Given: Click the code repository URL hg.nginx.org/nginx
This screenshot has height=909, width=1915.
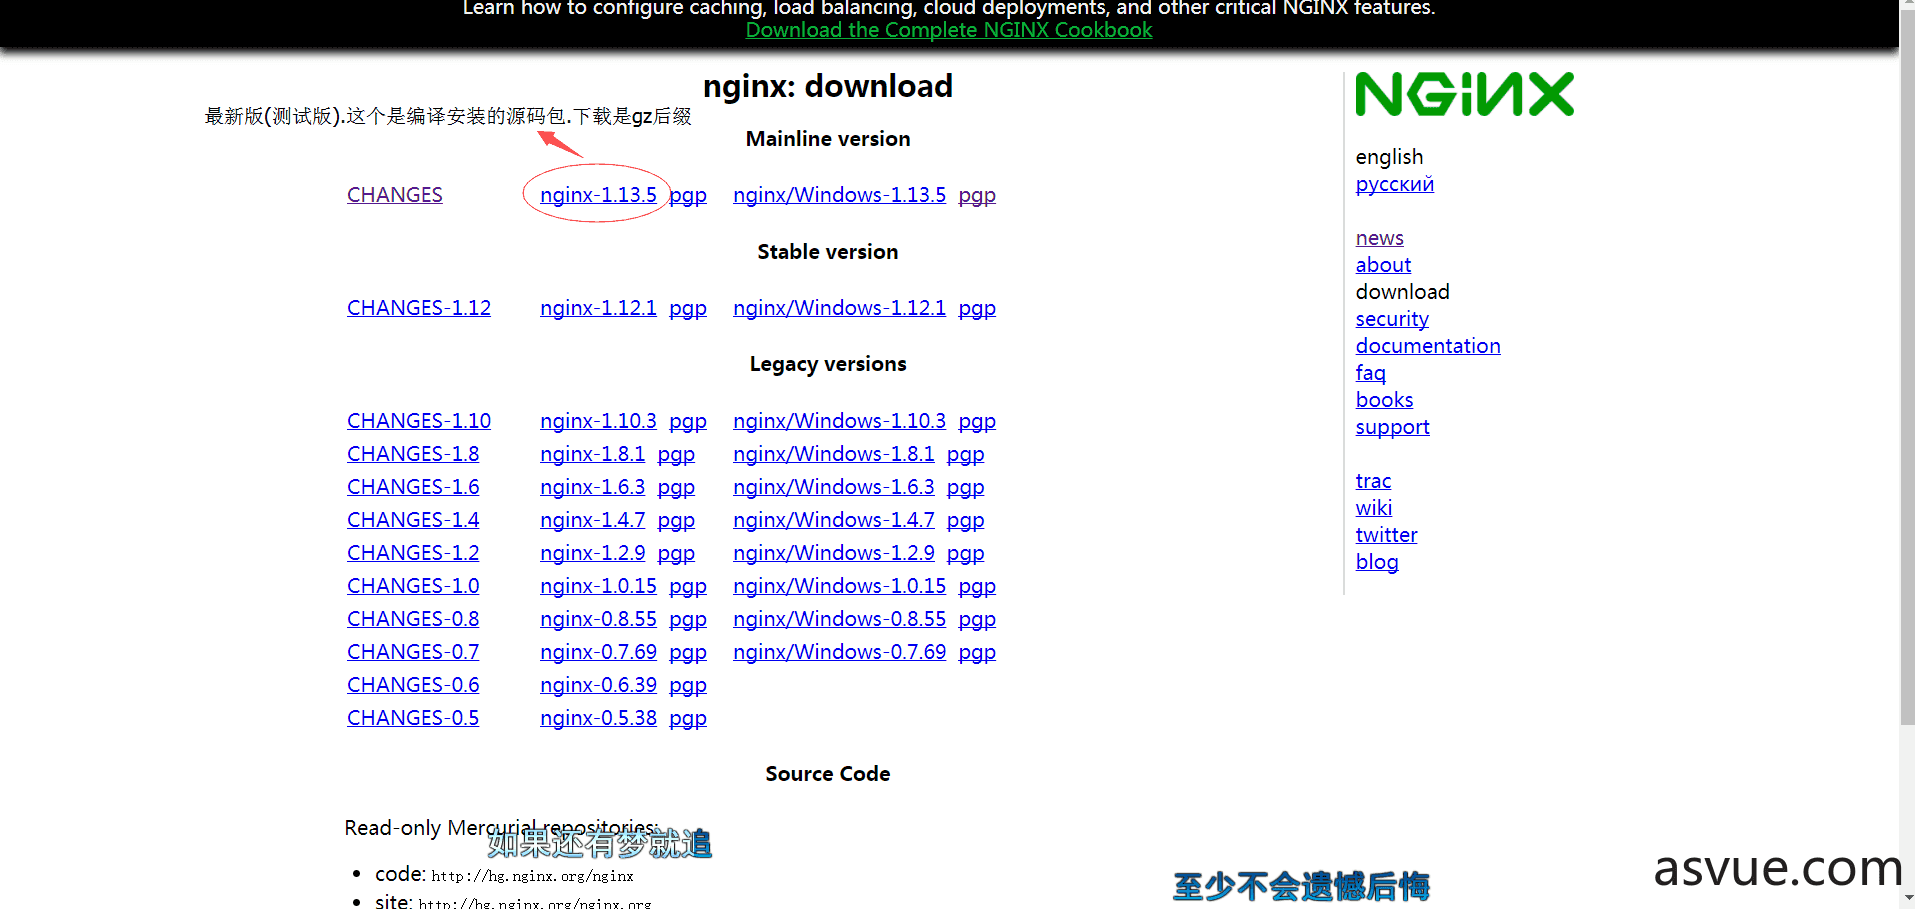Looking at the screenshot, I should [x=532, y=876].
